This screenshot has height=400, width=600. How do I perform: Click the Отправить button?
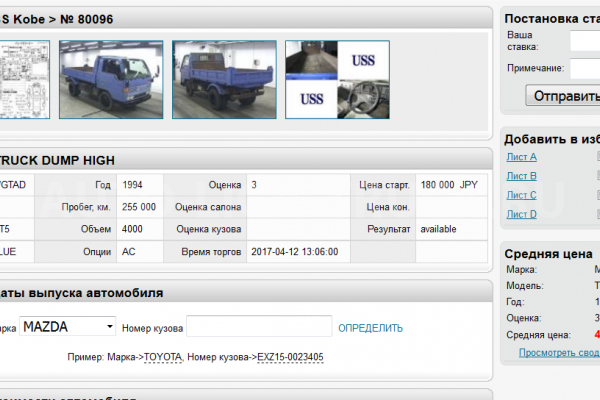pos(562,96)
